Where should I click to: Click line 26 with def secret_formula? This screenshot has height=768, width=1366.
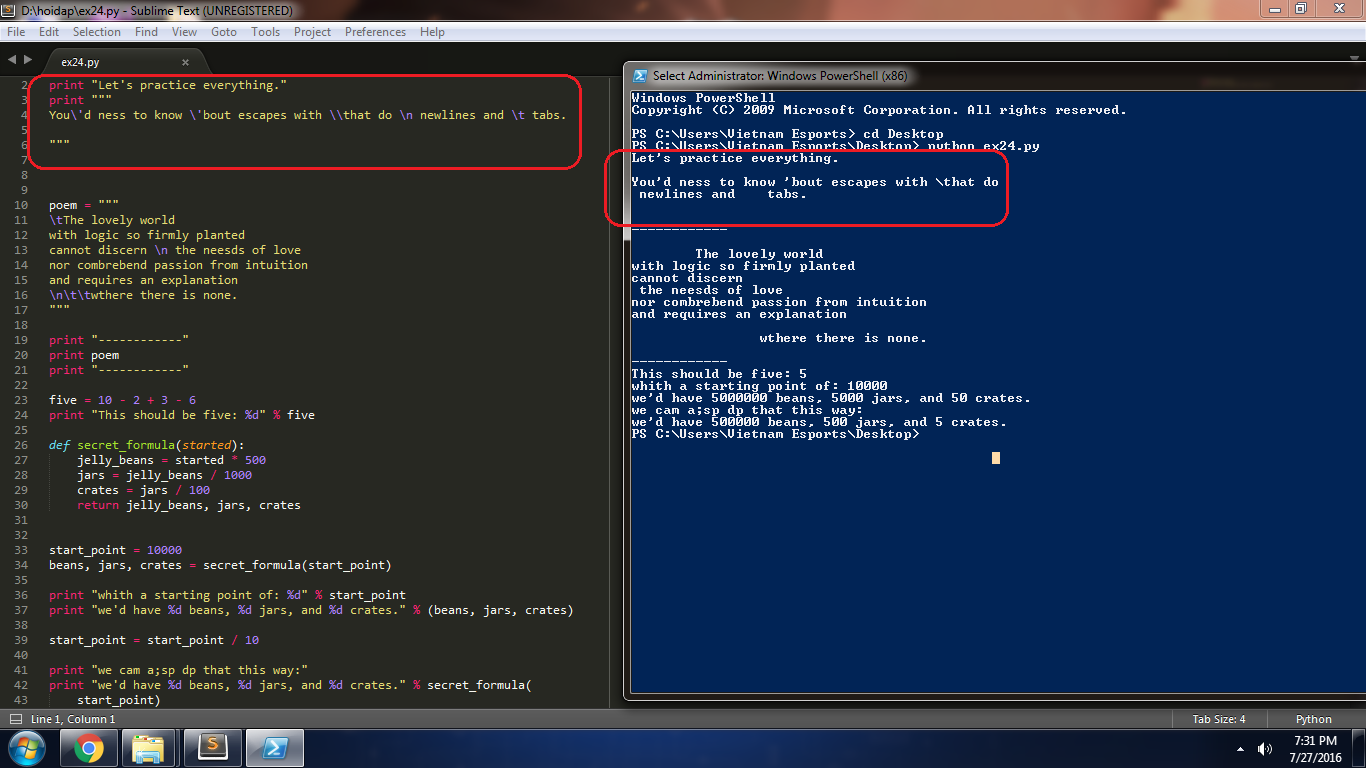click(160, 445)
